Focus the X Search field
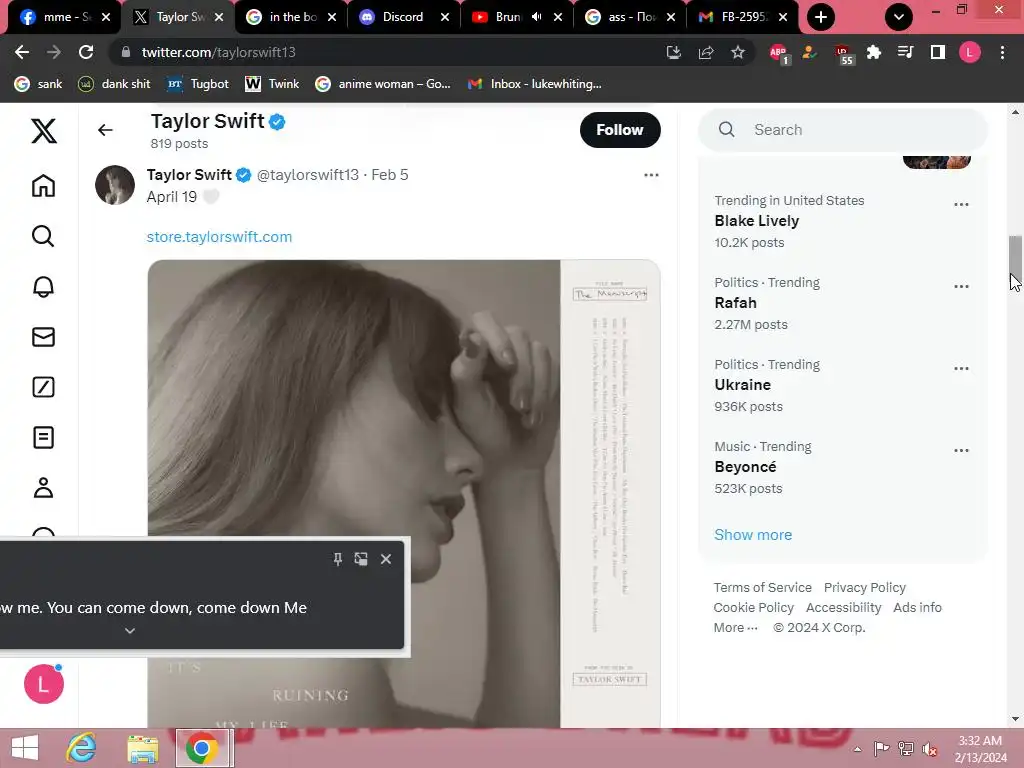1024x768 pixels. [842, 130]
